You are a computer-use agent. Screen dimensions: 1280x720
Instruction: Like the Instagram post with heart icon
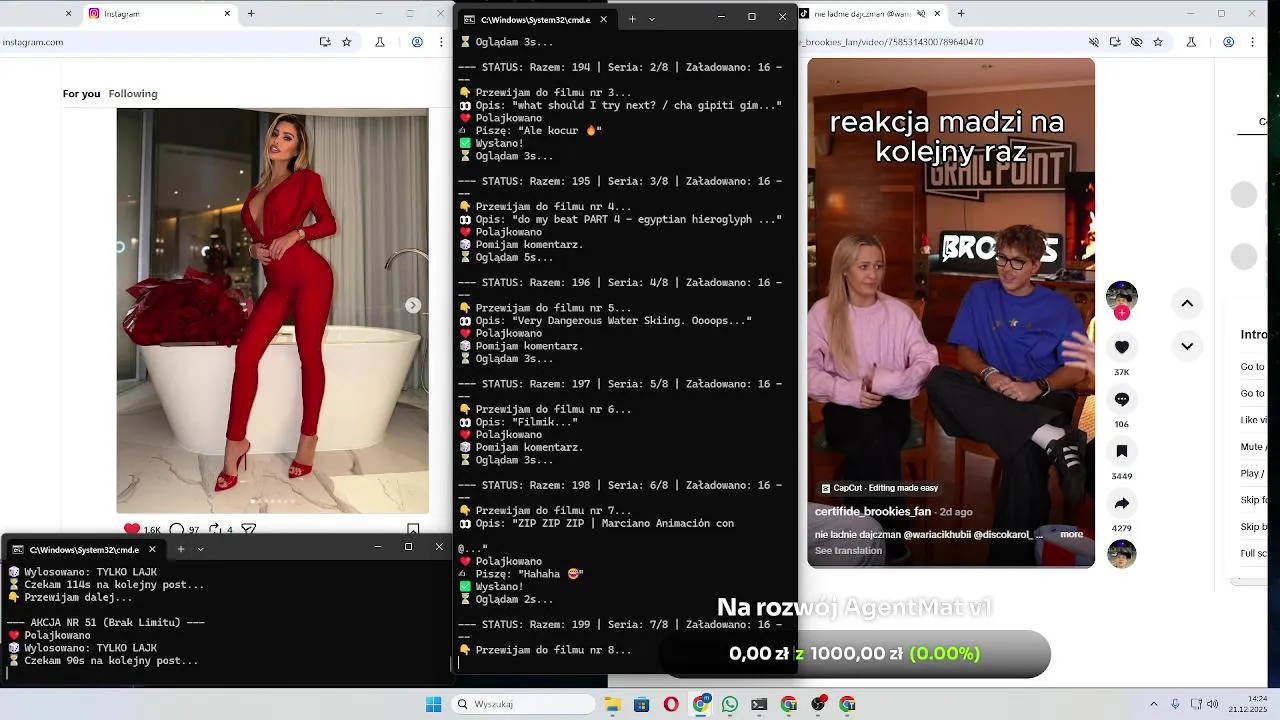(x=132, y=529)
